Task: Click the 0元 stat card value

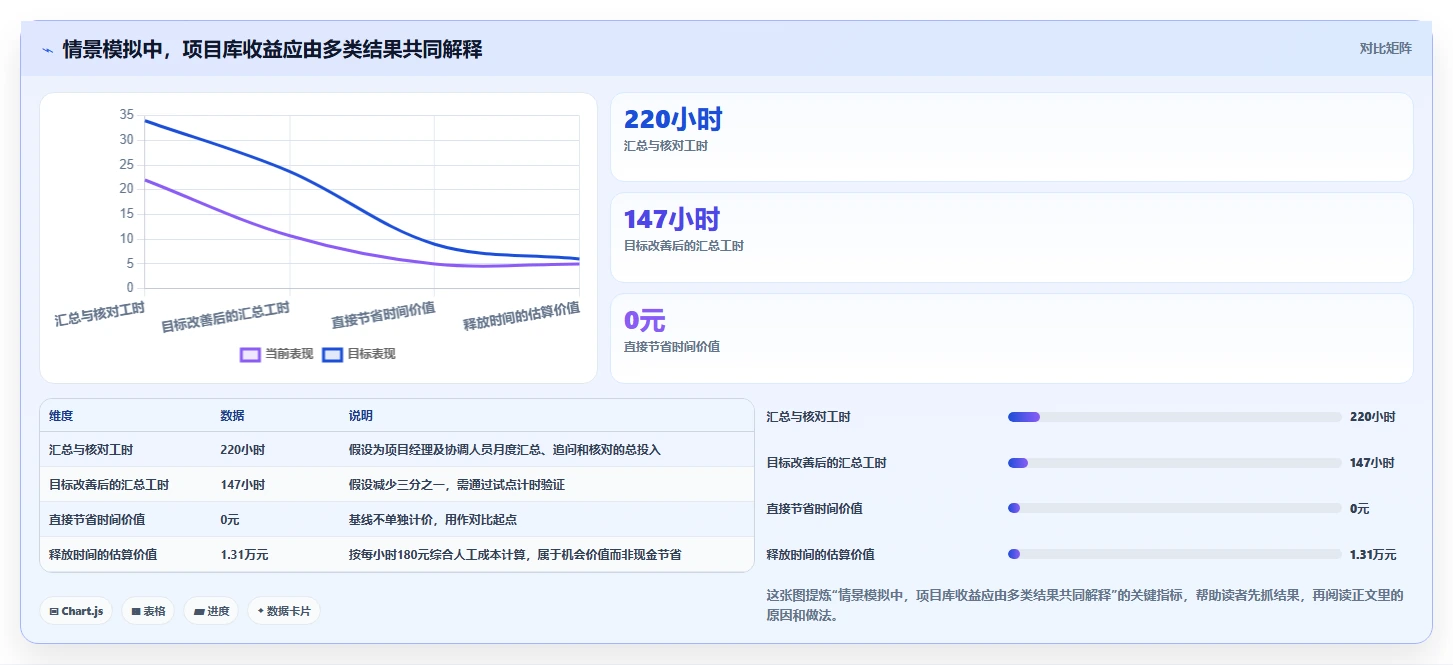Action: (645, 321)
